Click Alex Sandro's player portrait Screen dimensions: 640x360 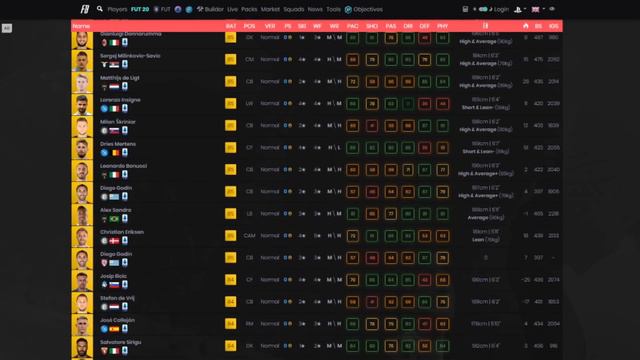[x=82, y=214]
